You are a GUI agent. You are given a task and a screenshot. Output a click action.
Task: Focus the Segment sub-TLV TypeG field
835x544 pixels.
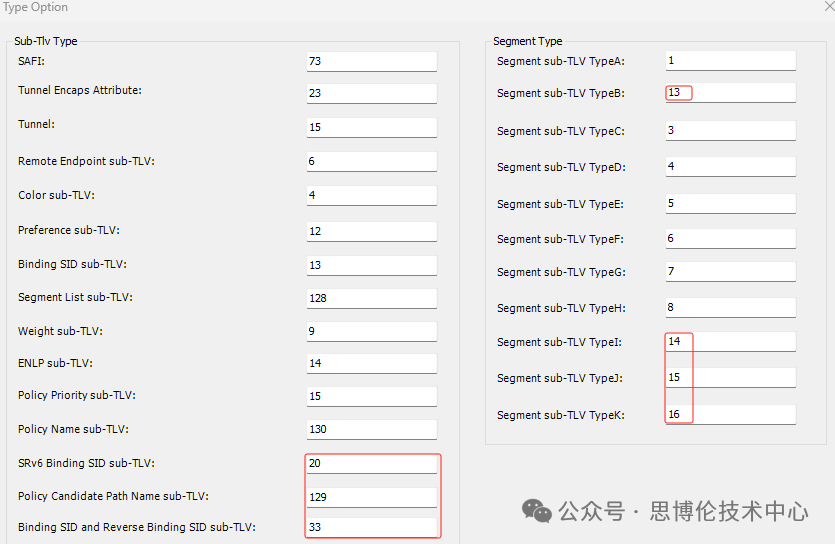coord(730,272)
